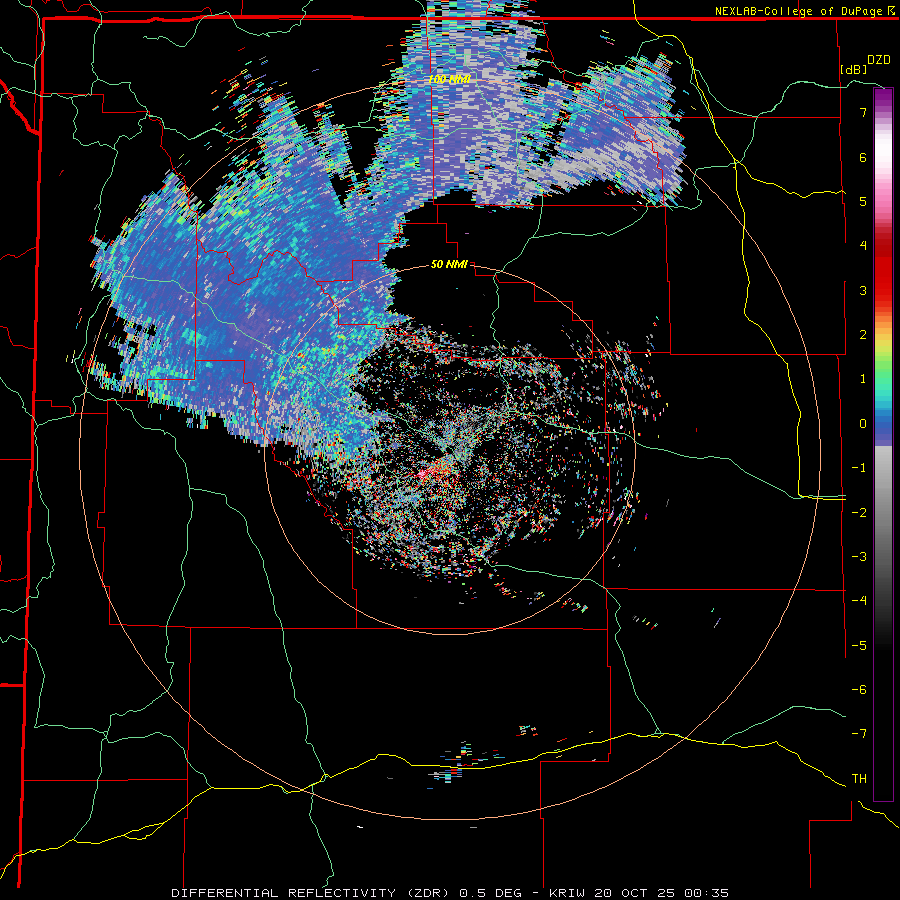
Task: Click the 50 NMI range ring label
Action: click(449, 264)
